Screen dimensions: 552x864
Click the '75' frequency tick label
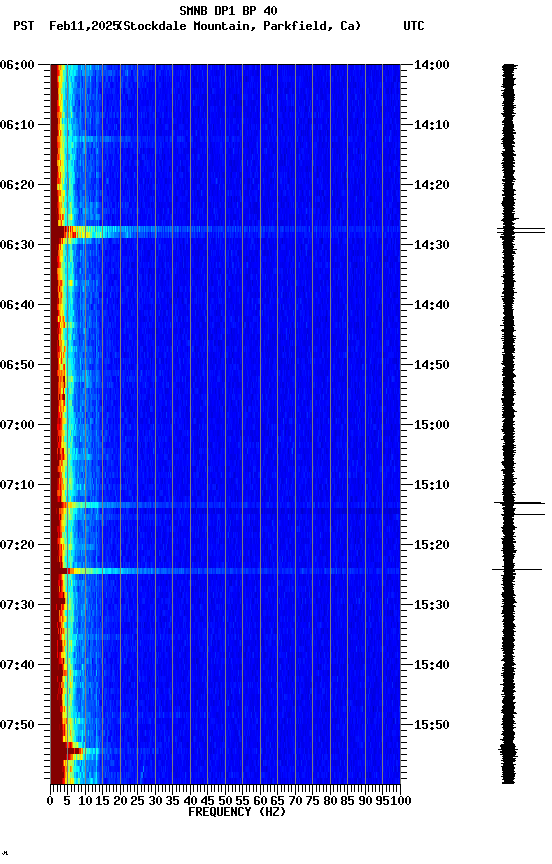[312, 802]
